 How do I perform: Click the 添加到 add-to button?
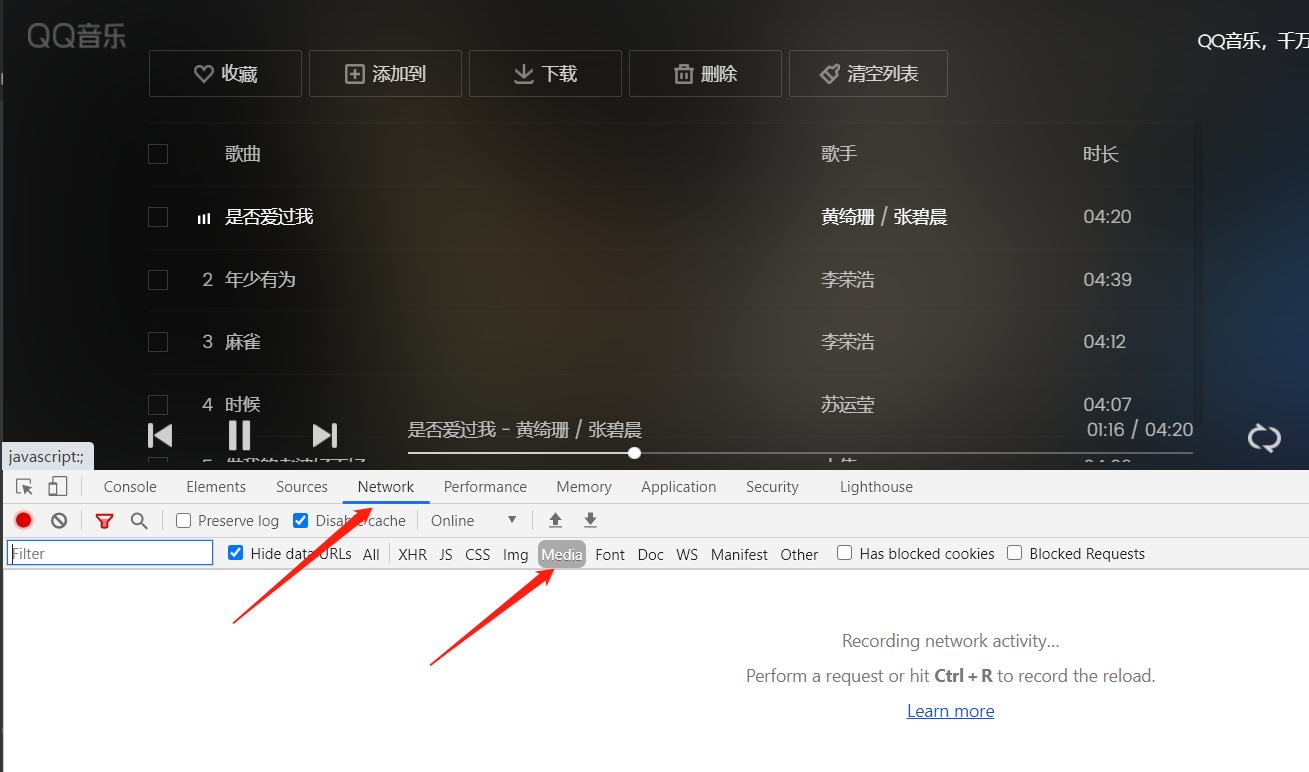385,74
